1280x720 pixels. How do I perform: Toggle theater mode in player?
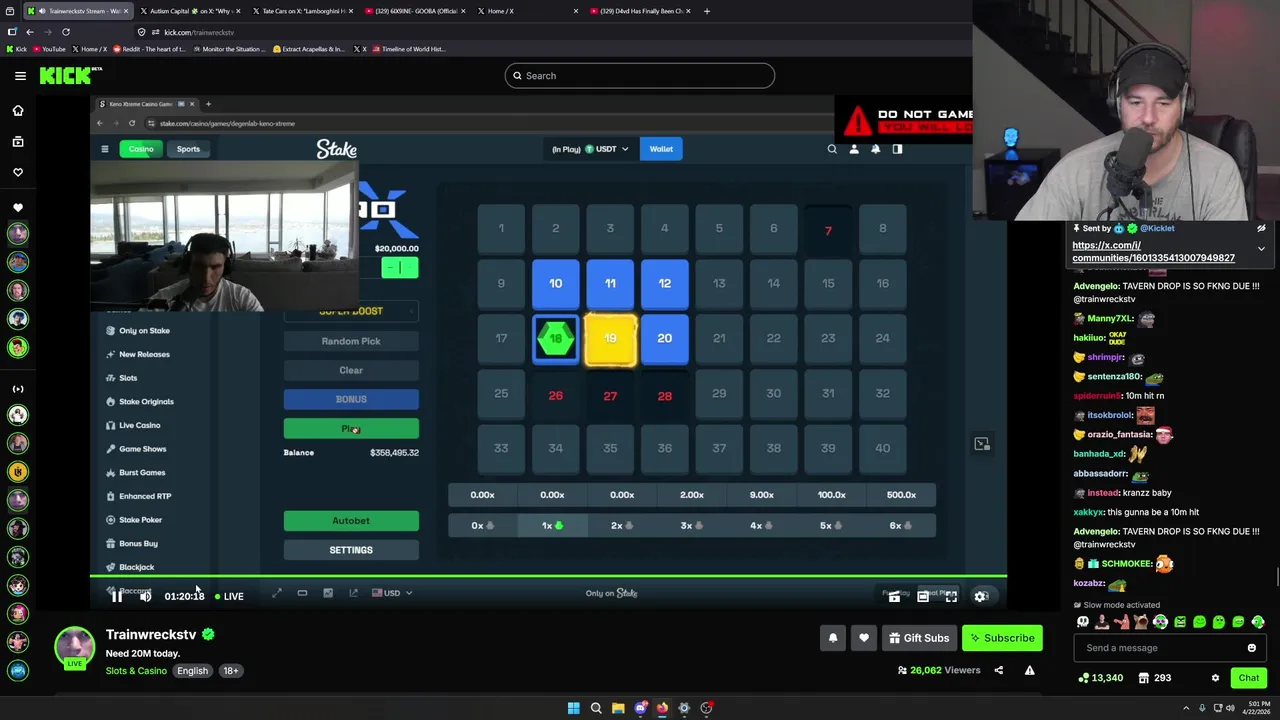tap(923, 596)
